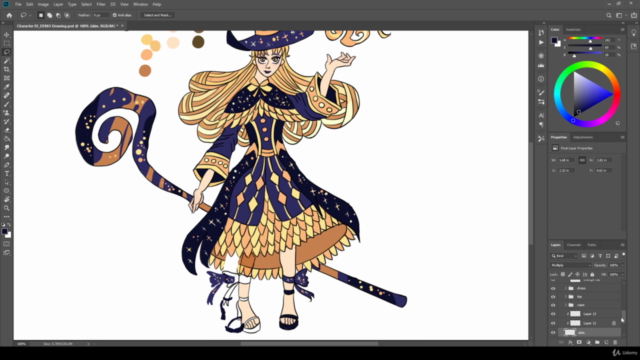Toggle lock all padlock icon
640x360 pixels.
click(592, 274)
